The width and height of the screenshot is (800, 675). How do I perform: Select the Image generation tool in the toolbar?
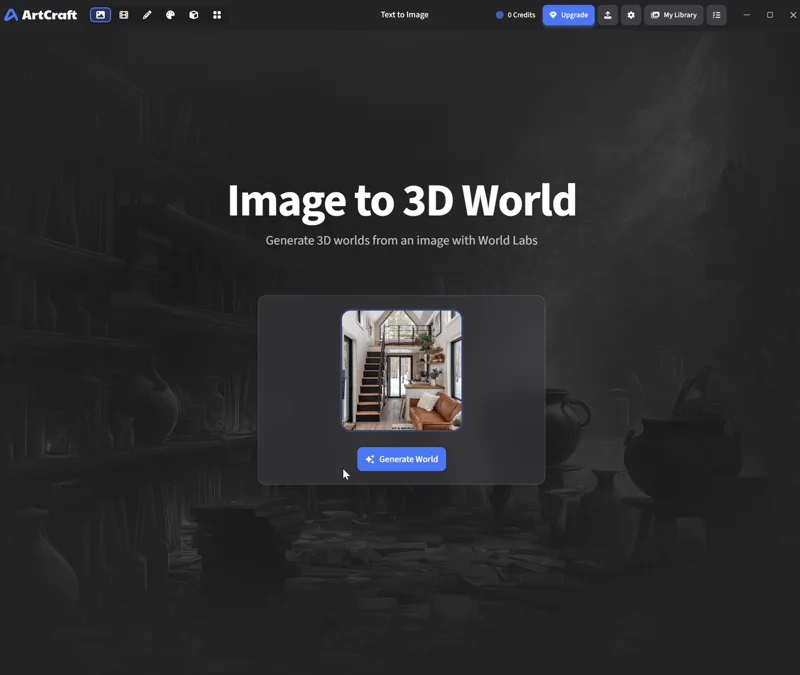(99, 15)
